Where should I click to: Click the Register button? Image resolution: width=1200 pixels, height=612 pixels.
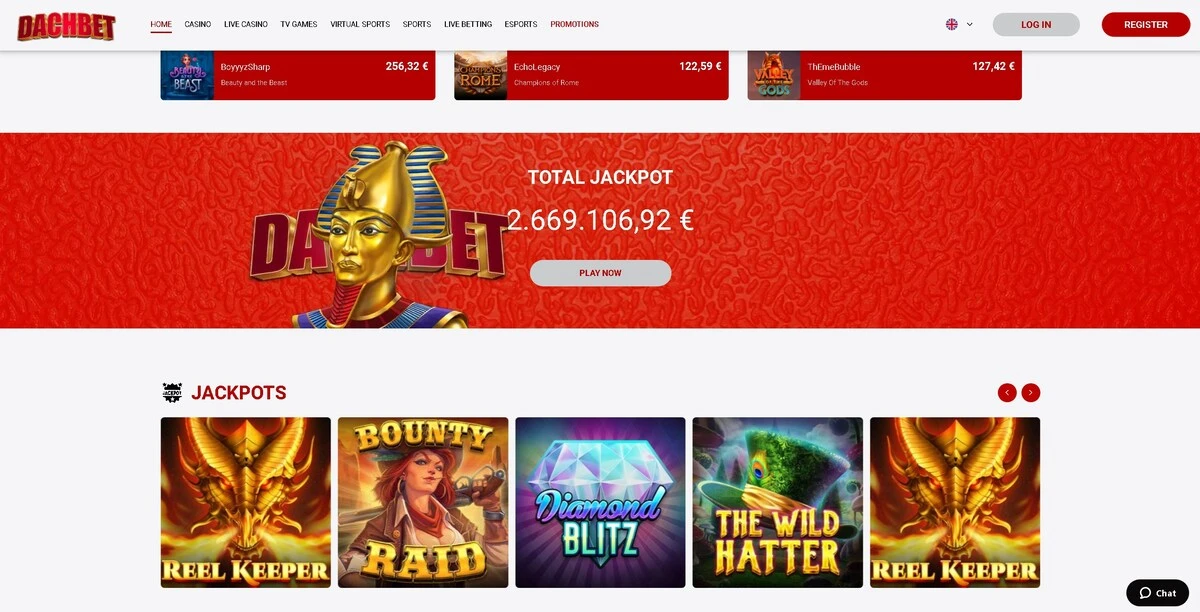click(x=1146, y=25)
